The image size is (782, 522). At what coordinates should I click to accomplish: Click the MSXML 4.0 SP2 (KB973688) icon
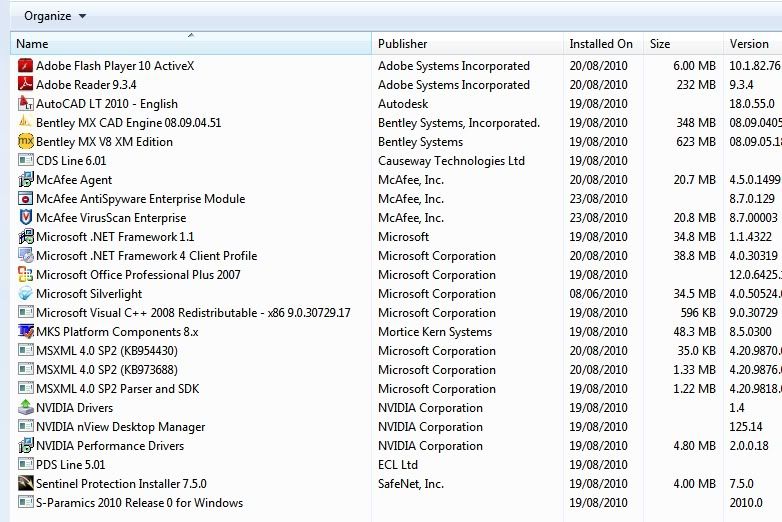click(25, 369)
